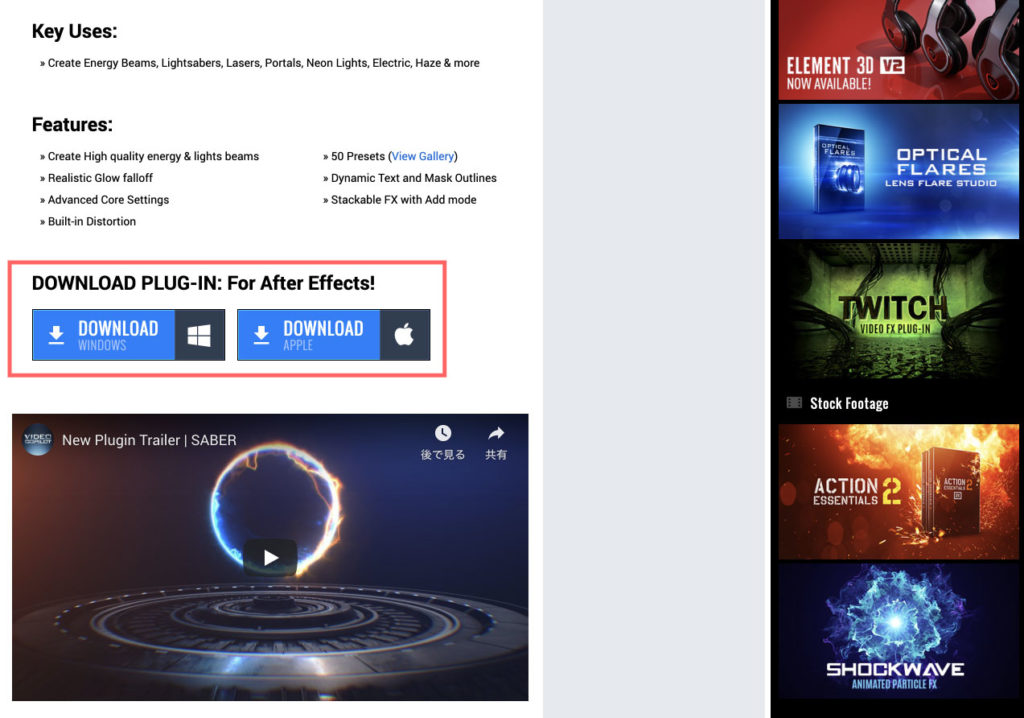This screenshot has width=1024, height=718.
Task: Click the Download Windows button
Action: point(128,335)
